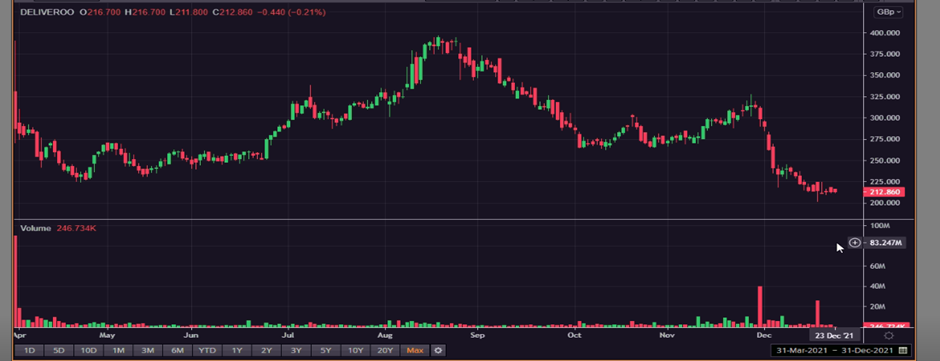
Task: Open the GBp currency dropdown
Action: tap(889, 12)
